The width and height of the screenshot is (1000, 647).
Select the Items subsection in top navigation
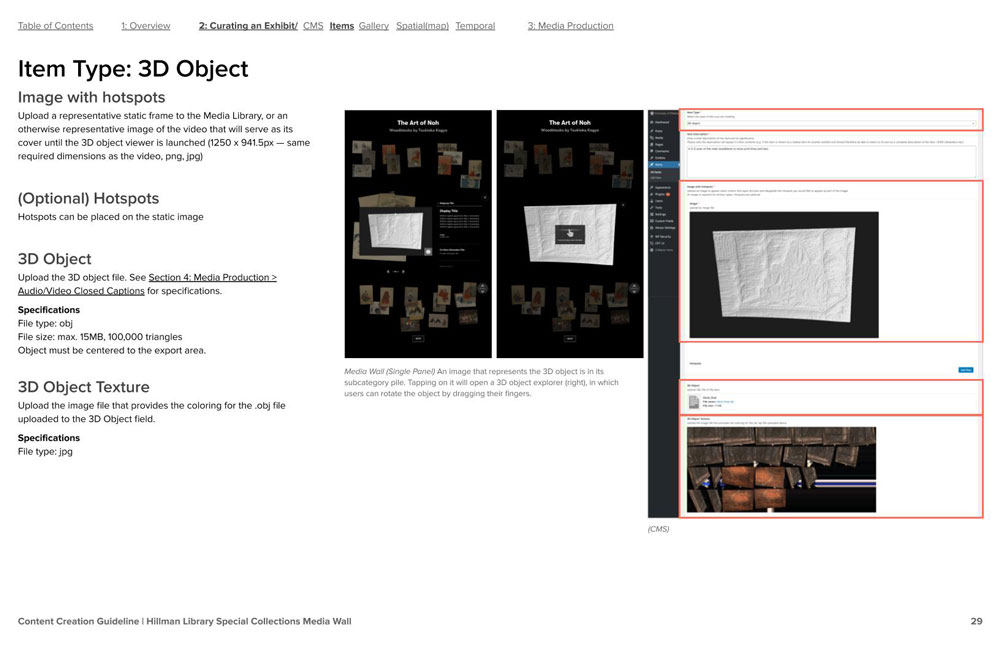pos(342,26)
